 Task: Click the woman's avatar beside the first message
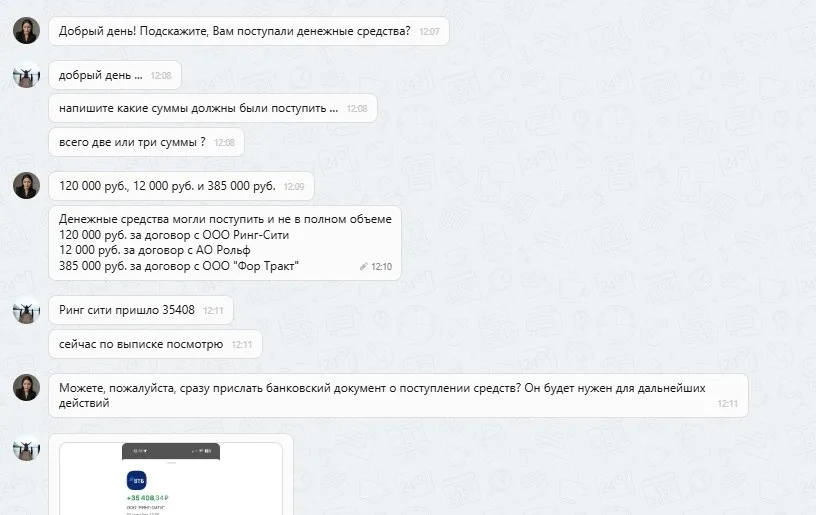[27, 30]
